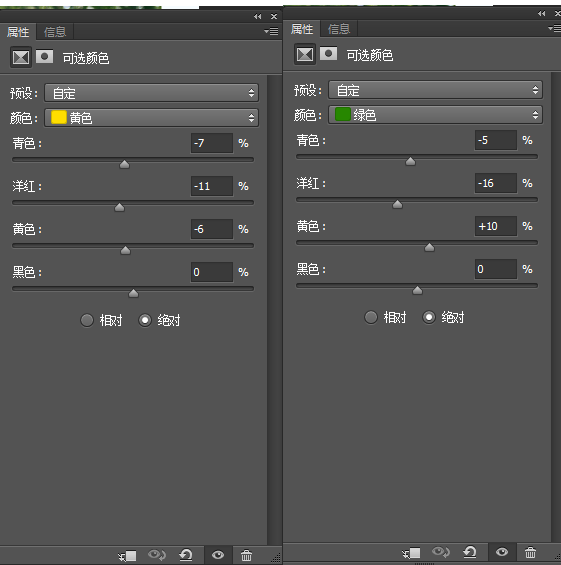Reset adjustment defaults in right panel
The image size is (561, 565).
pos(470,552)
